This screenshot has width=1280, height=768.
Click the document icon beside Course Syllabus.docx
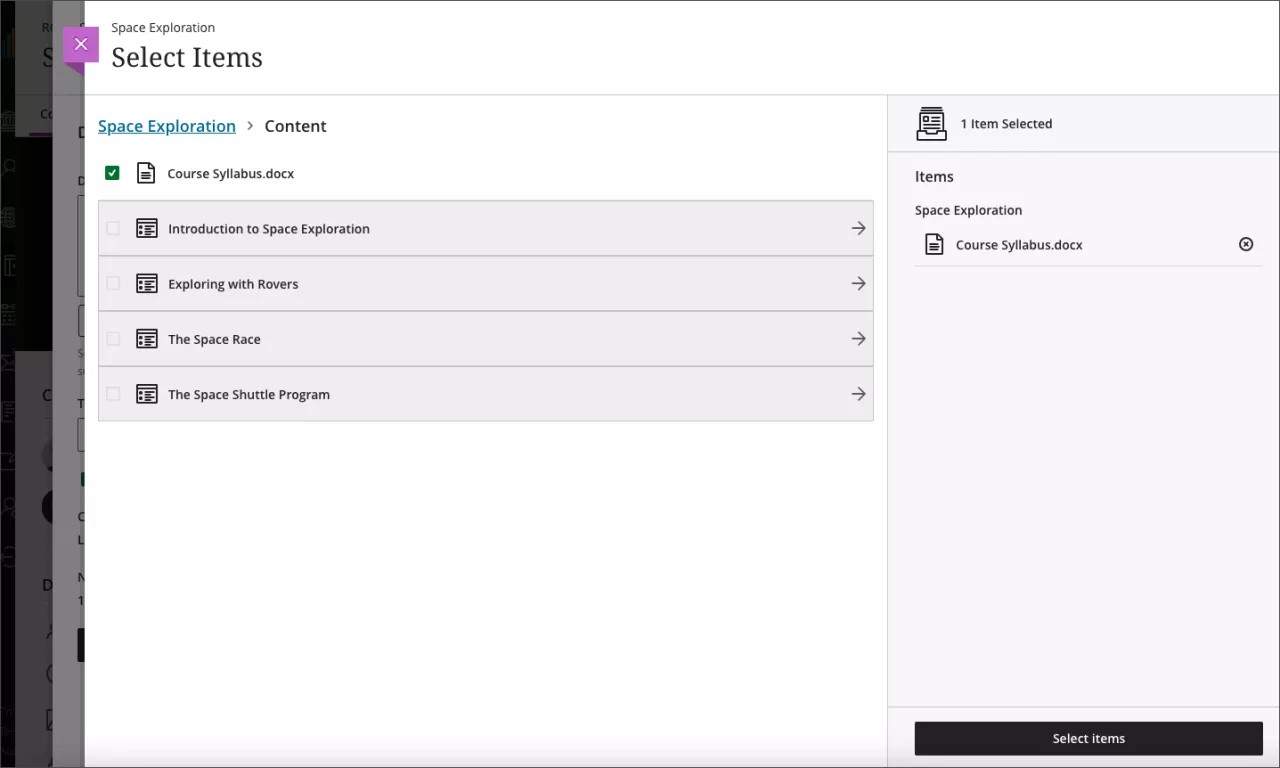pos(146,172)
